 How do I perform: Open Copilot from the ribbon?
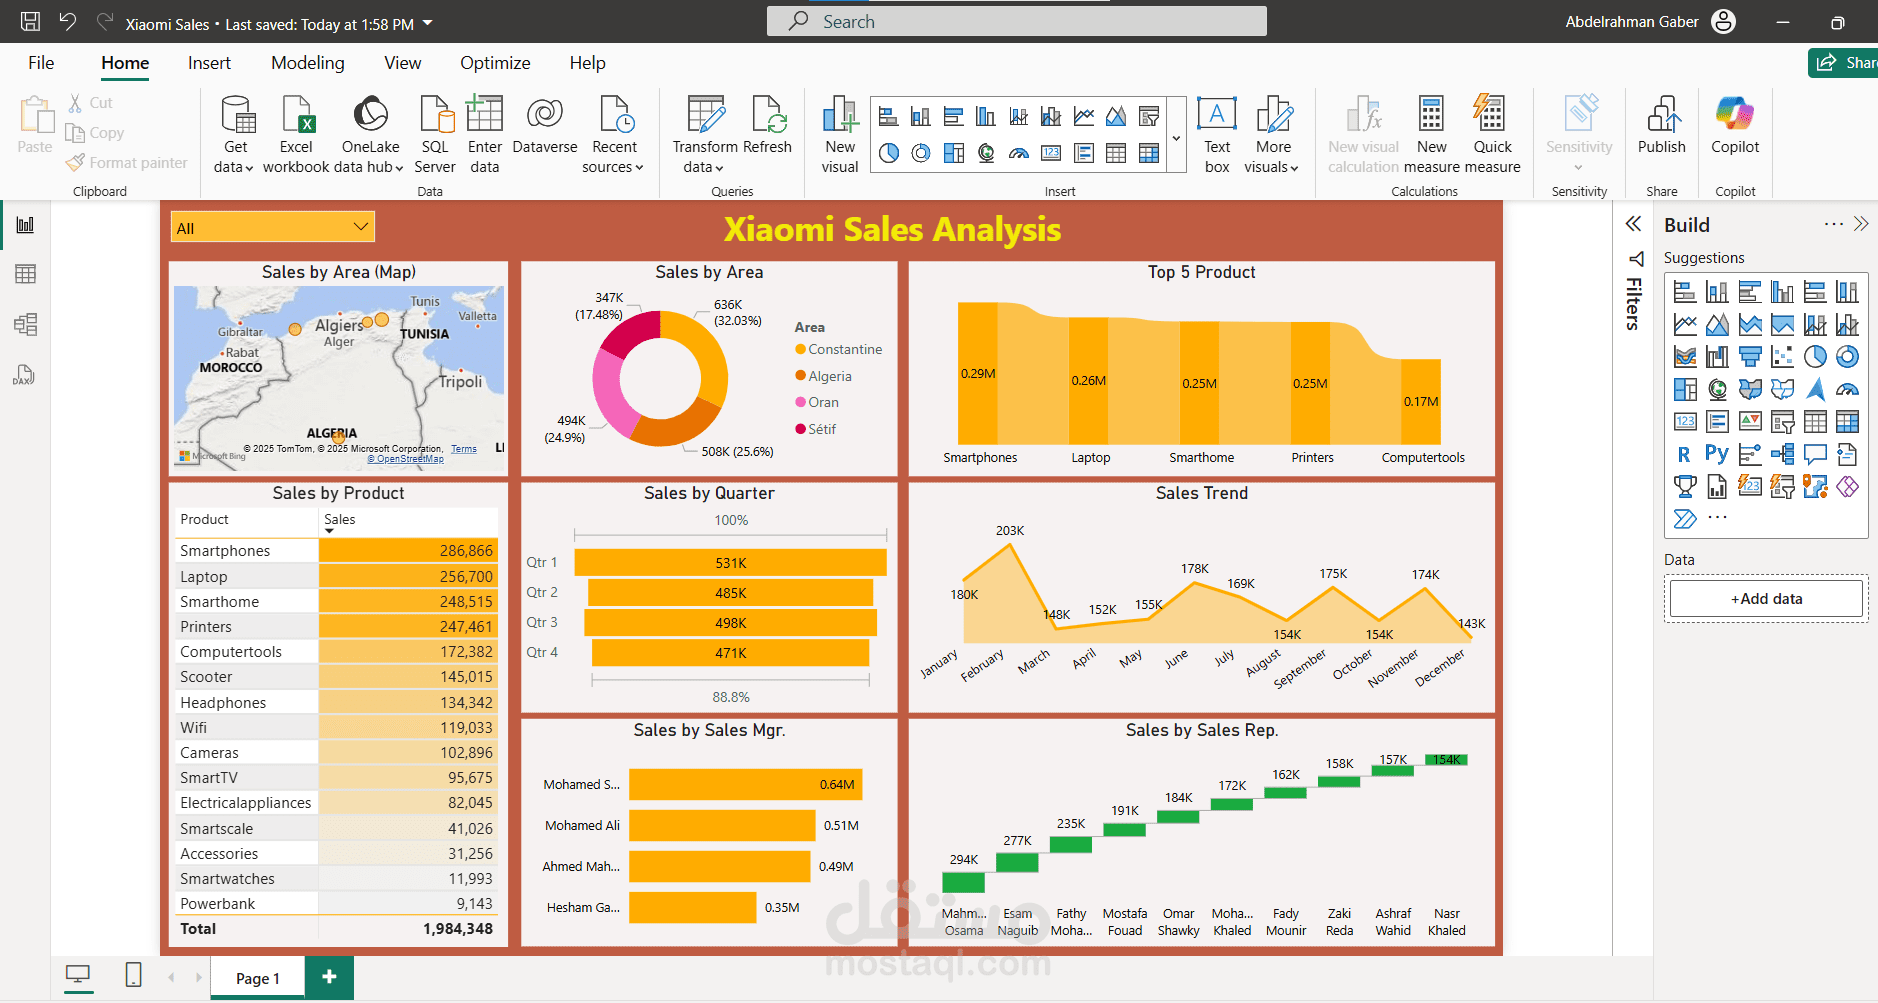click(1735, 125)
